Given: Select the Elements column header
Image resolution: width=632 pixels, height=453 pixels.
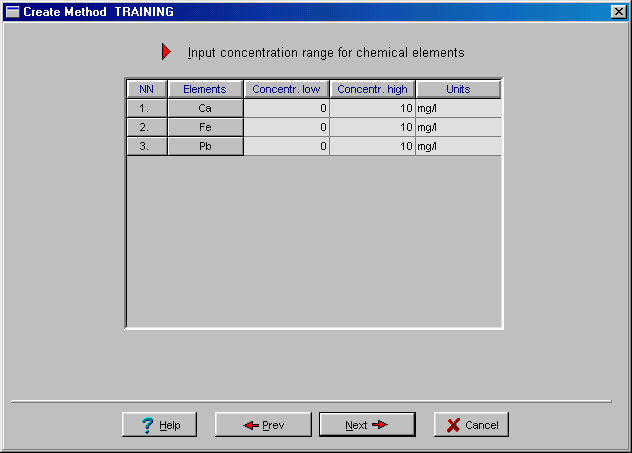Looking at the screenshot, I should tap(205, 89).
